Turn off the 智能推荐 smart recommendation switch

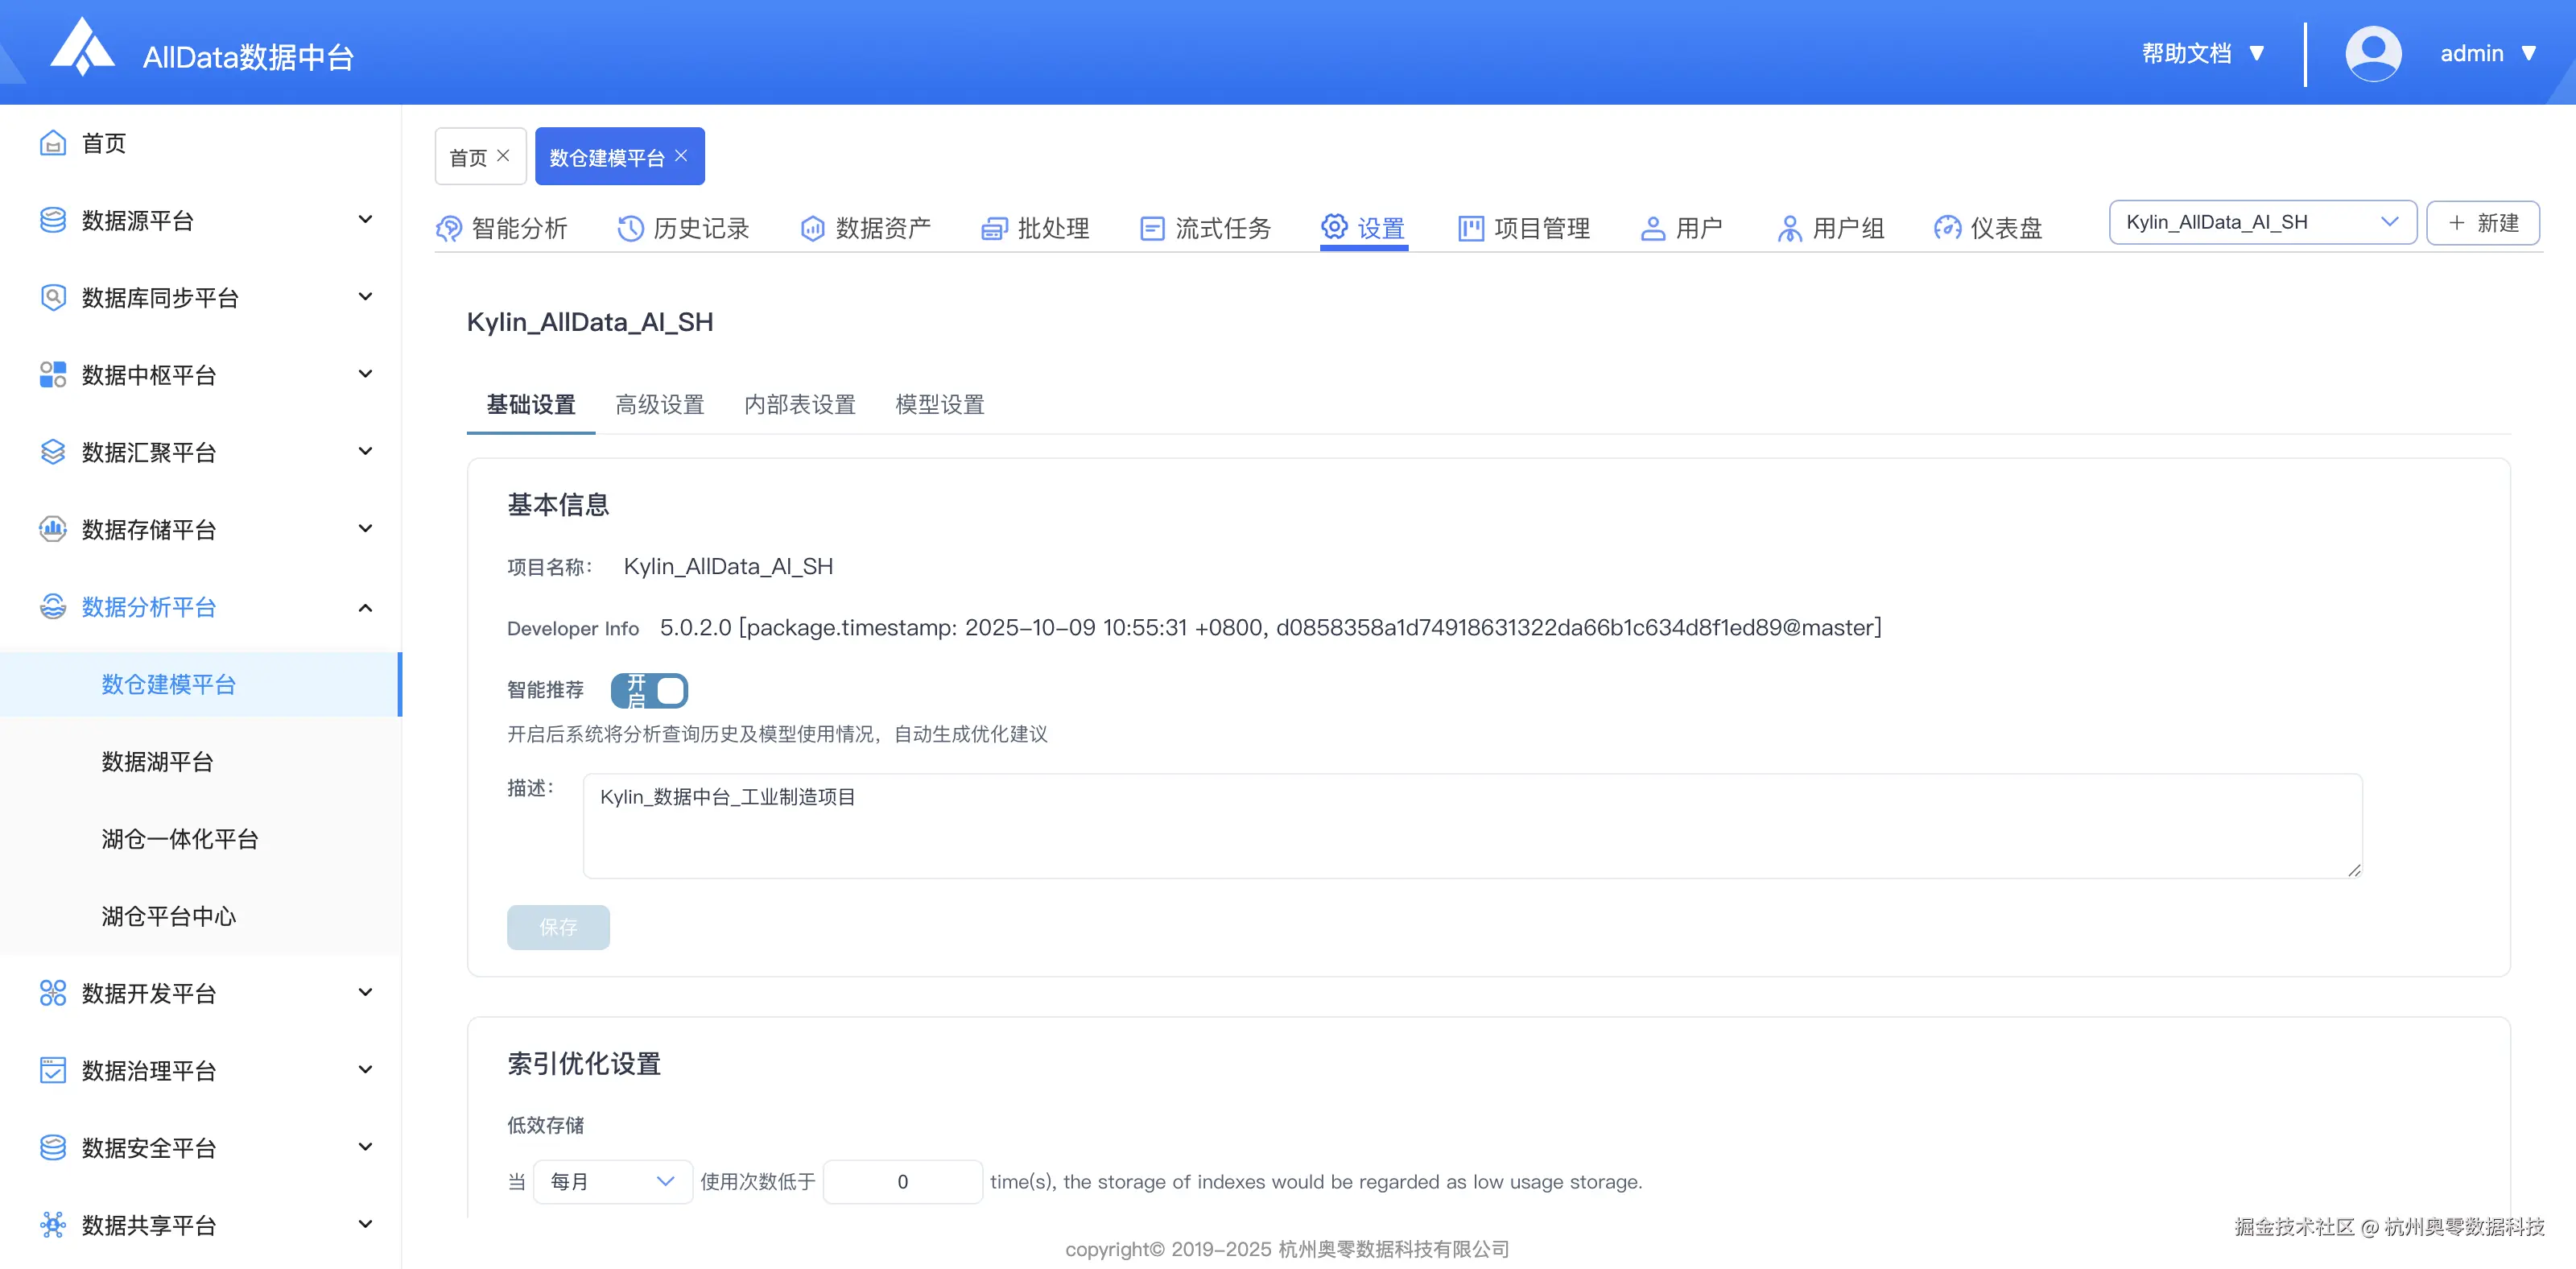pos(649,691)
